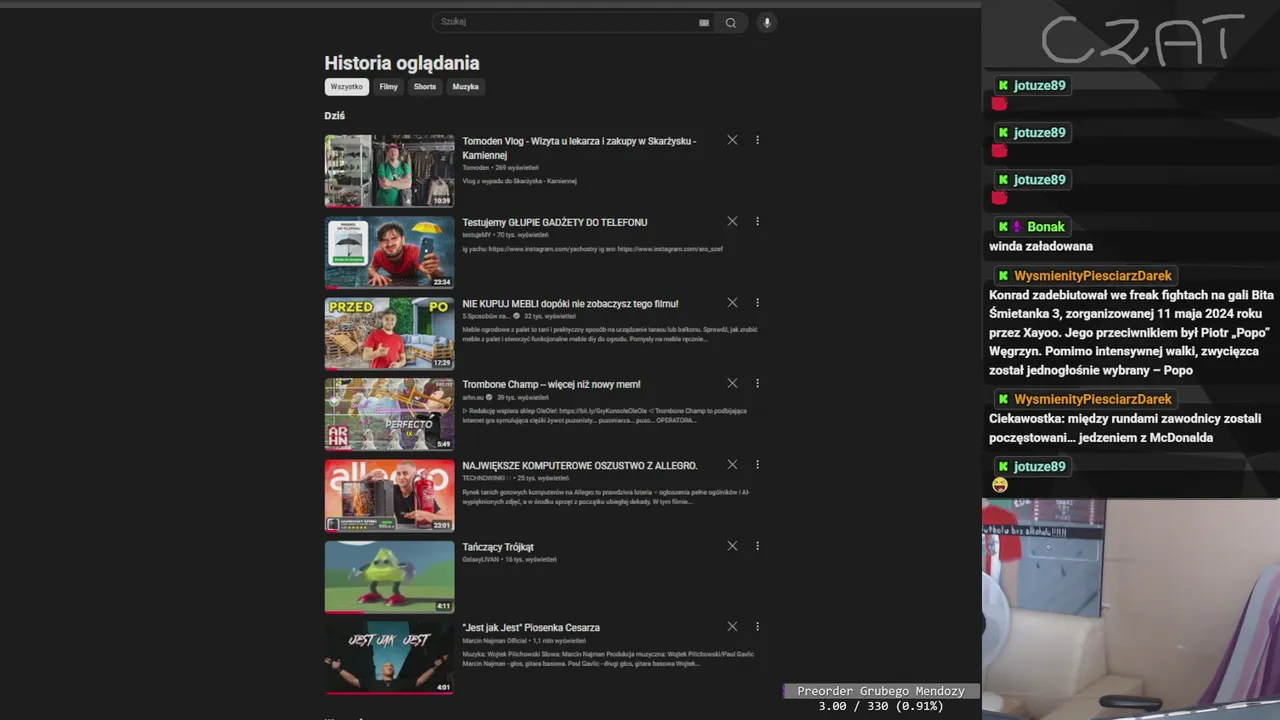Screen dimensions: 1280x720
Task: Open Tańczący Trójkąt video thumbnail
Action: (x=389, y=577)
